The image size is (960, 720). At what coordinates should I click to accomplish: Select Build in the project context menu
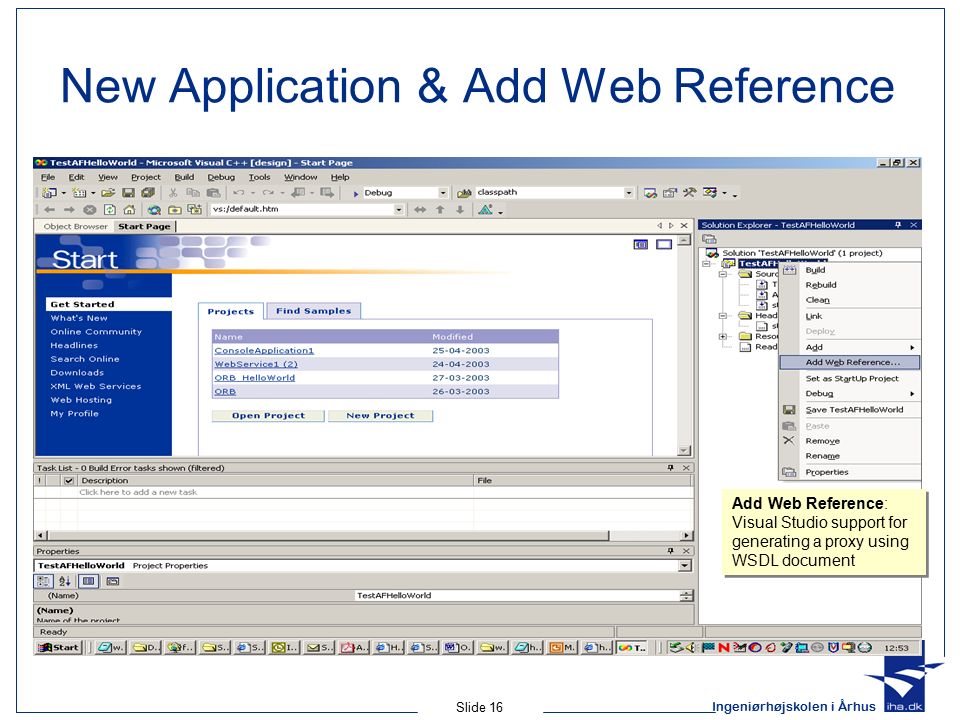850,270
